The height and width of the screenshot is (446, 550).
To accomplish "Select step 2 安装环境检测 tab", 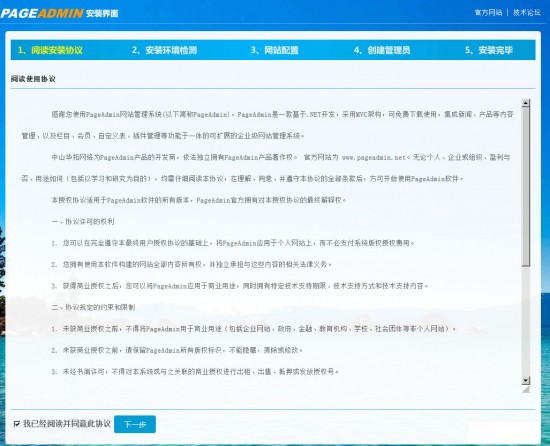I will pos(164,50).
